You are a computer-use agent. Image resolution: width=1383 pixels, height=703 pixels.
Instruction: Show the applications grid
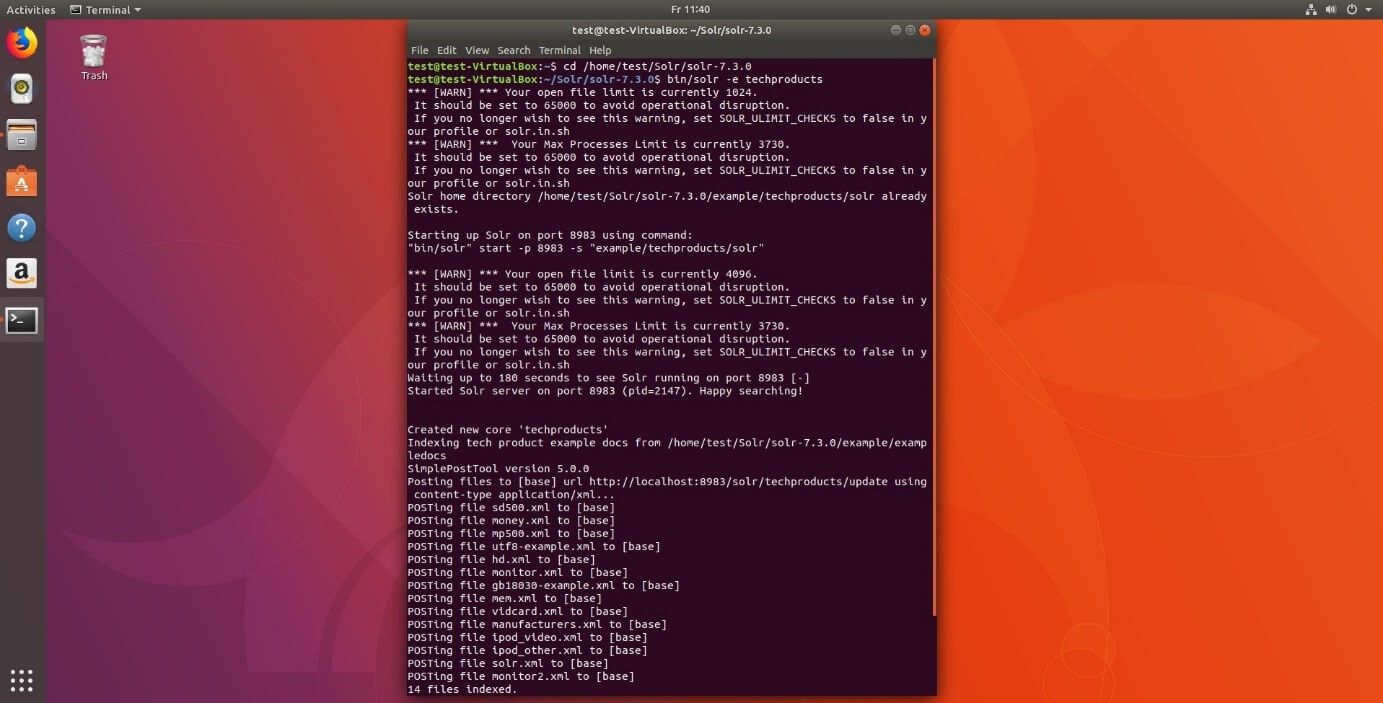22,680
